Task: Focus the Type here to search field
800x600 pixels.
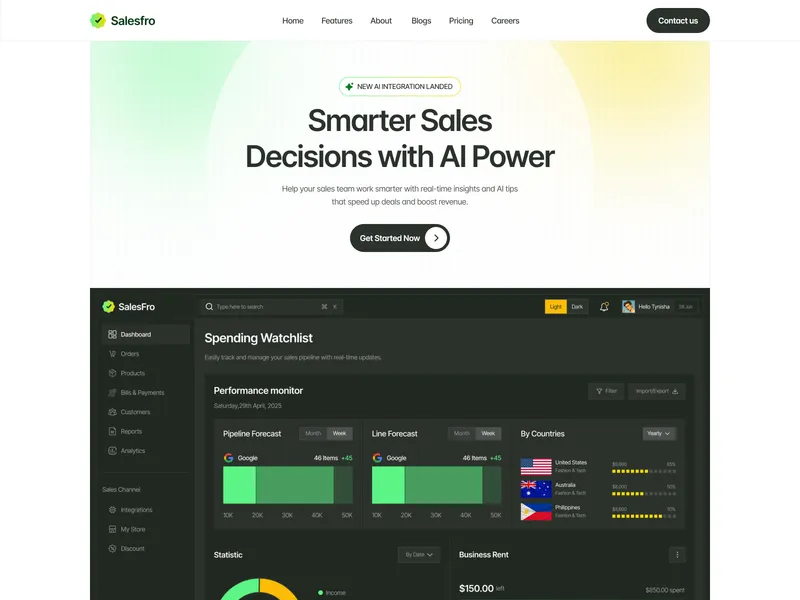Action: (x=271, y=307)
